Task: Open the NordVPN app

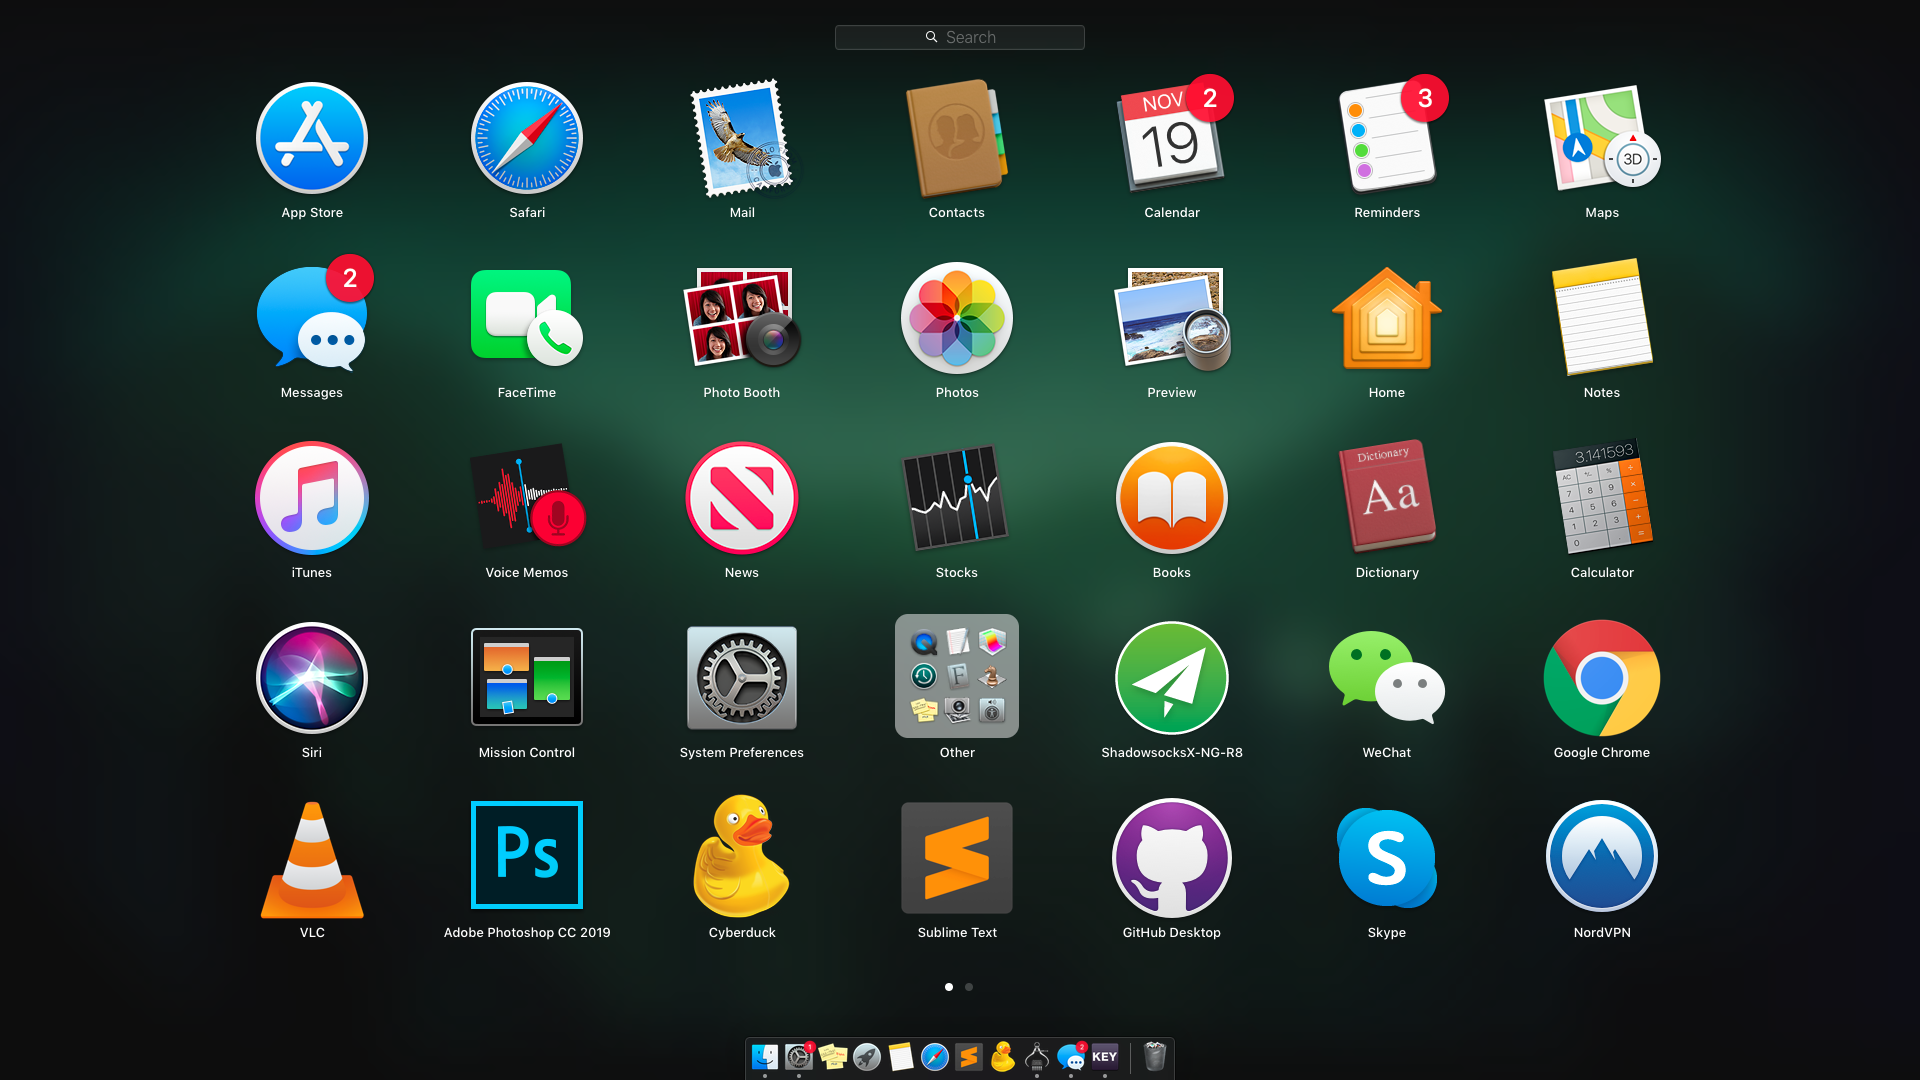Action: pyautogui.click(x=1602, y=856)
